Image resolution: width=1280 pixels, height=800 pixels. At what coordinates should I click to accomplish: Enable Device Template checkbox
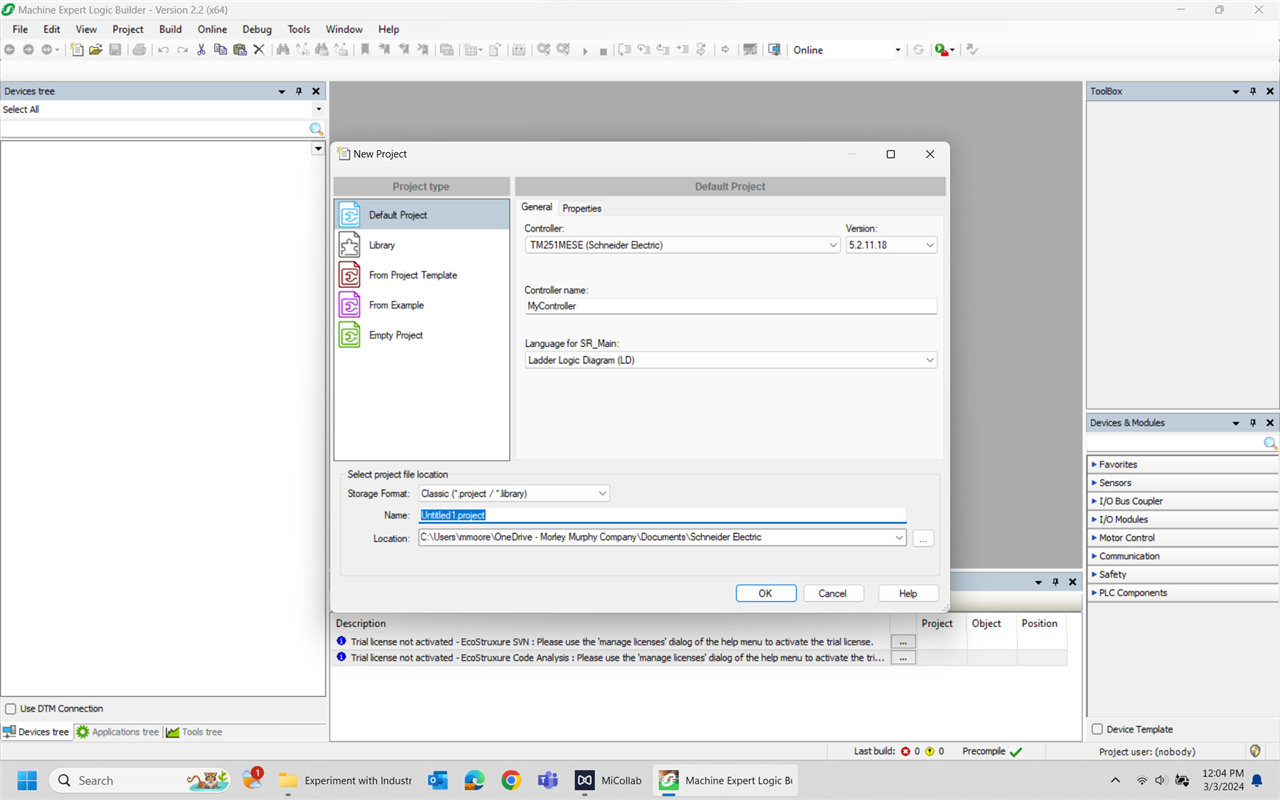(x=1097, y=729)
